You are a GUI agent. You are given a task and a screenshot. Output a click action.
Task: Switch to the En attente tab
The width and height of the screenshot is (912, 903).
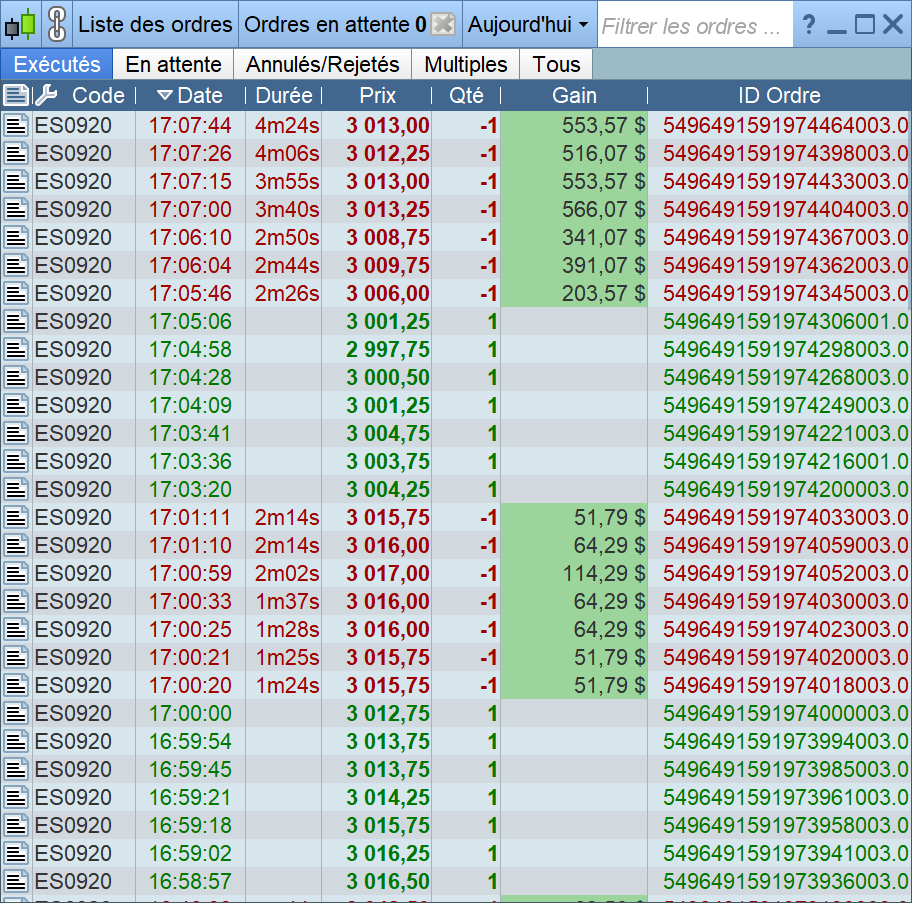[173, 64]
